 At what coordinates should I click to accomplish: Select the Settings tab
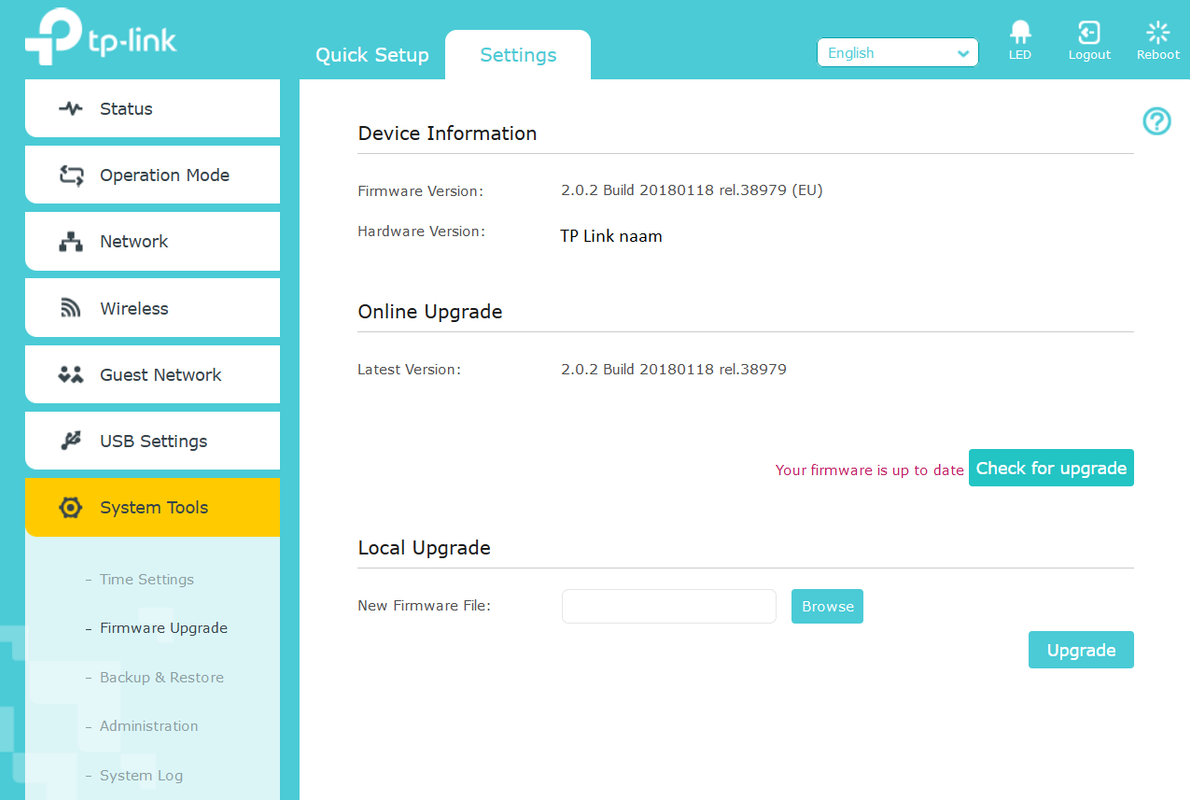pos(518,55)
